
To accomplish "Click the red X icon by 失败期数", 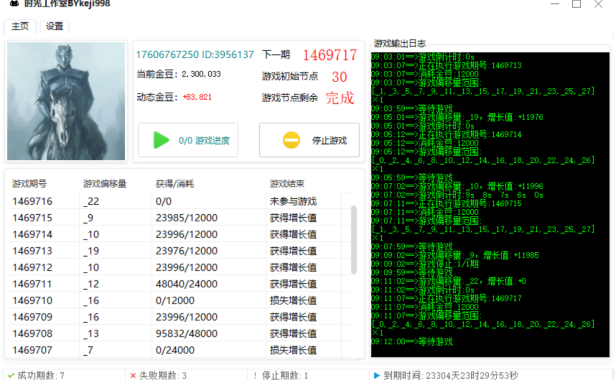I will pos(133,375).
